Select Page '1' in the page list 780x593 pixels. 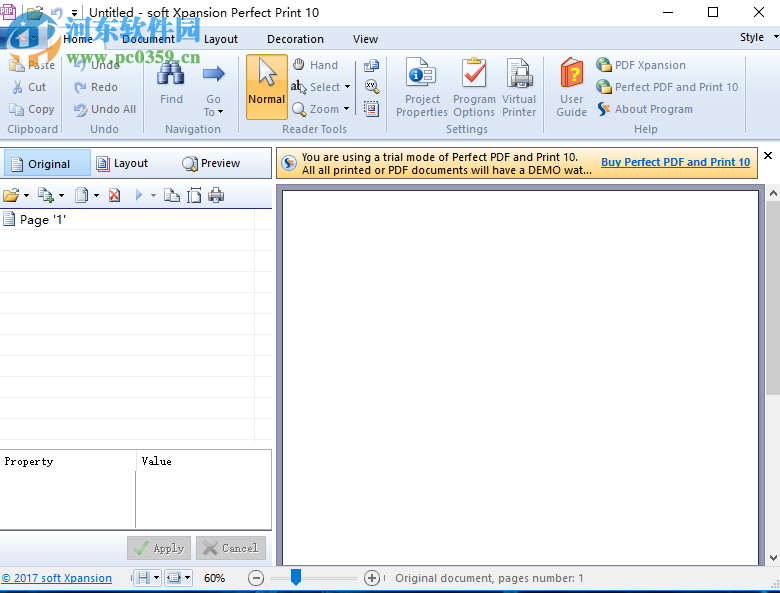(x=127, y=219)
